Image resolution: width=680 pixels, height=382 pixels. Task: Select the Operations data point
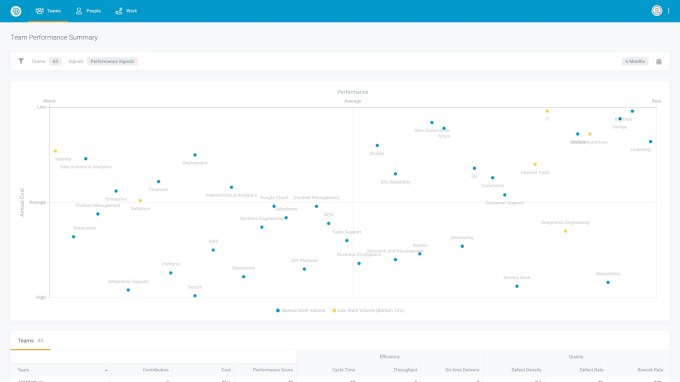[243, 277]
